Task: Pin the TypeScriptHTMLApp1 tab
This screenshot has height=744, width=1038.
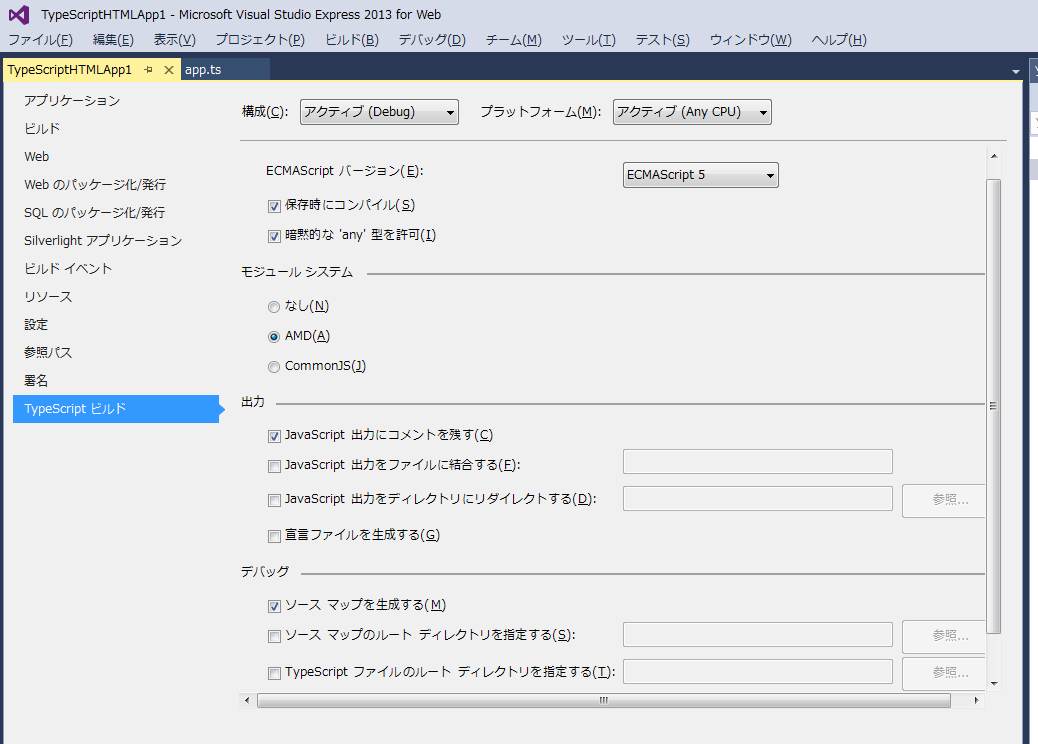Action: (x=148, y=70)
